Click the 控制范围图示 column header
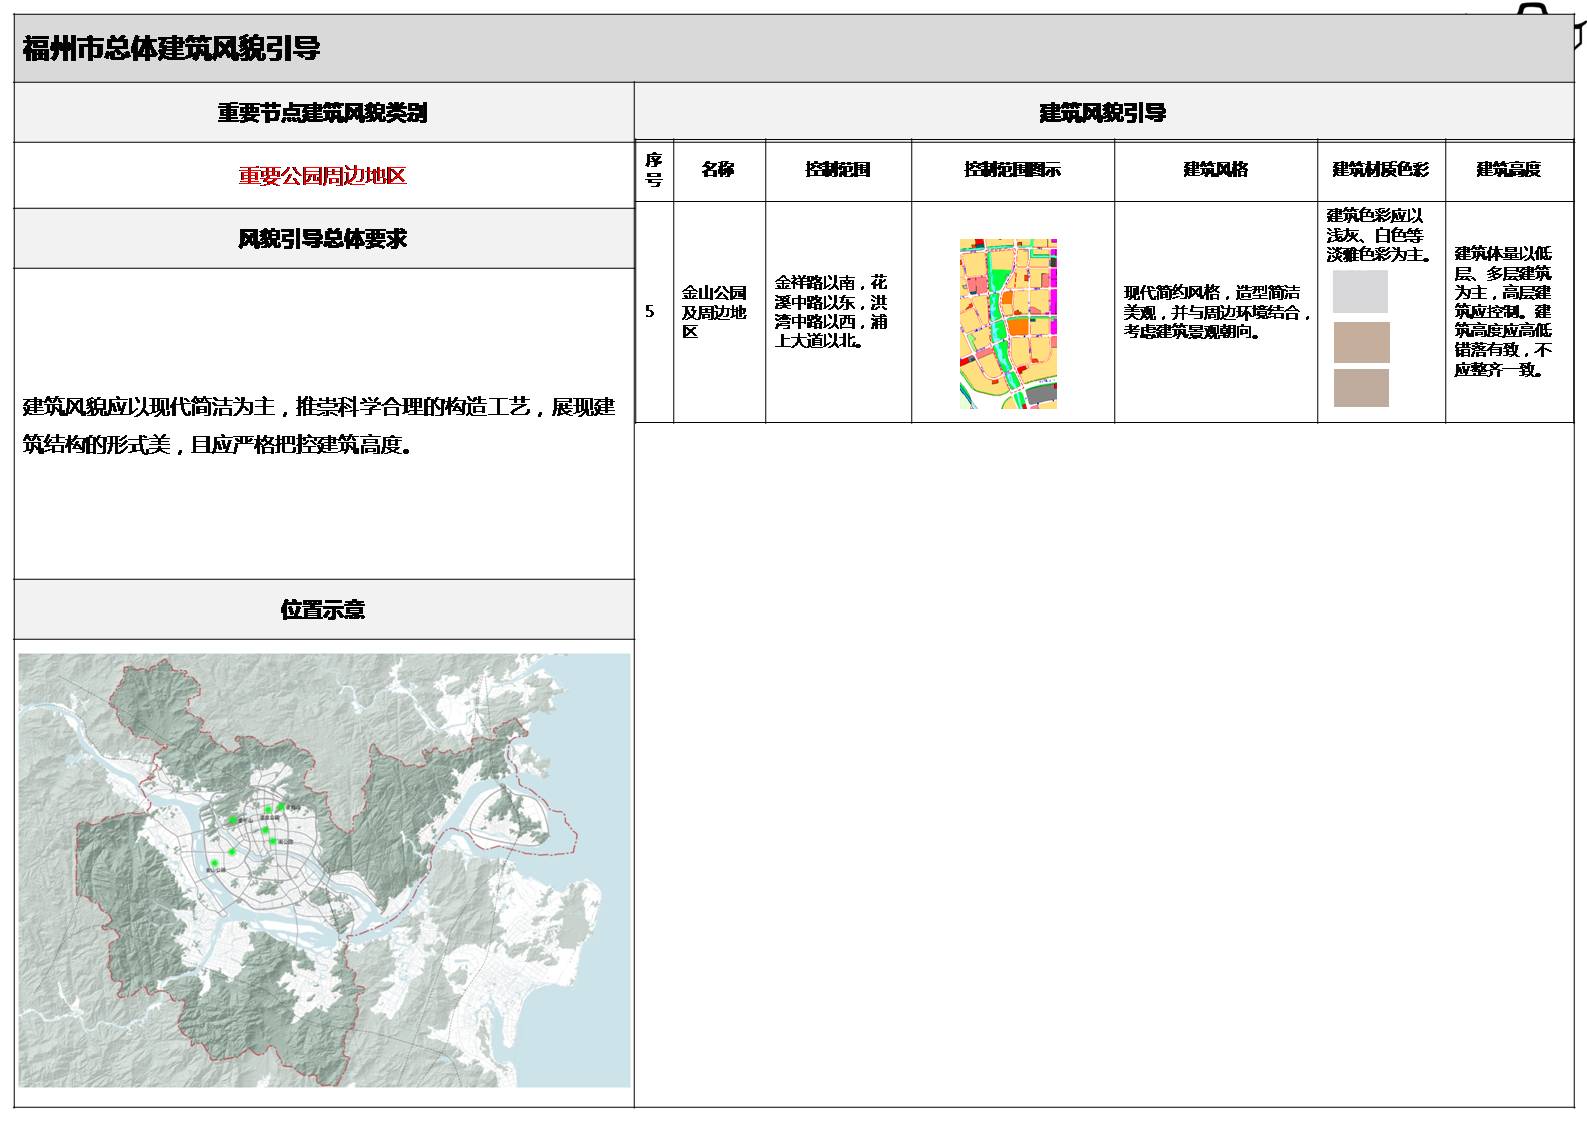Viewport: 1587px width, 1122px height. pos(1012,170)
